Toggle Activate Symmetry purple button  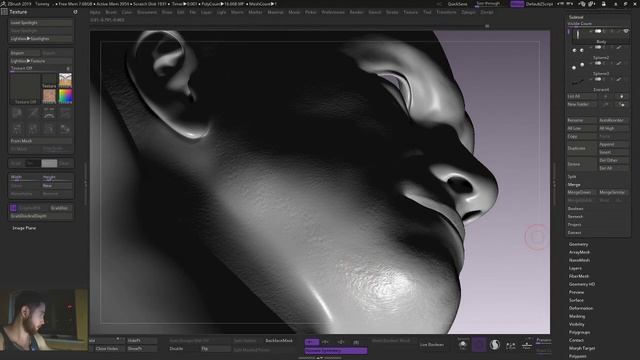tap(336, 351)
